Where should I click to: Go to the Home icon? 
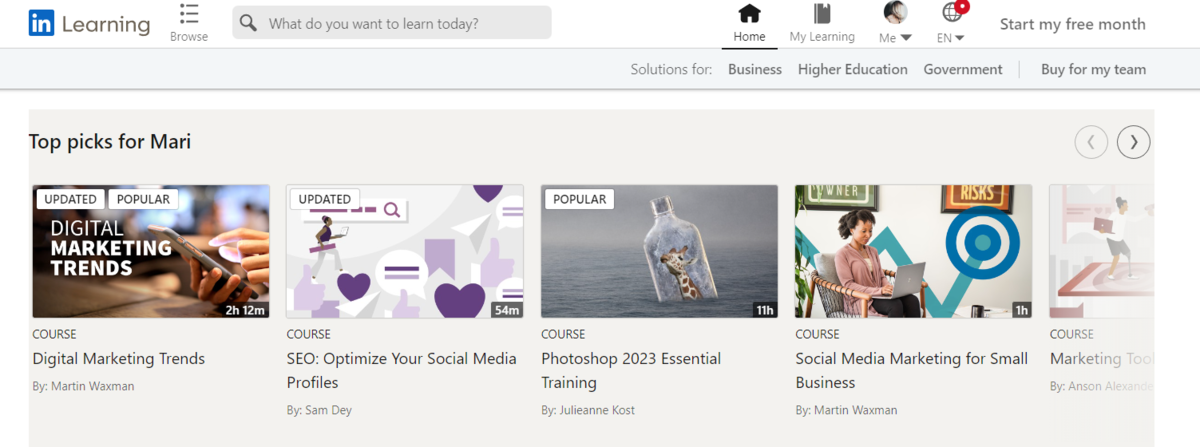pyautogui.click(x=749, y=14)
